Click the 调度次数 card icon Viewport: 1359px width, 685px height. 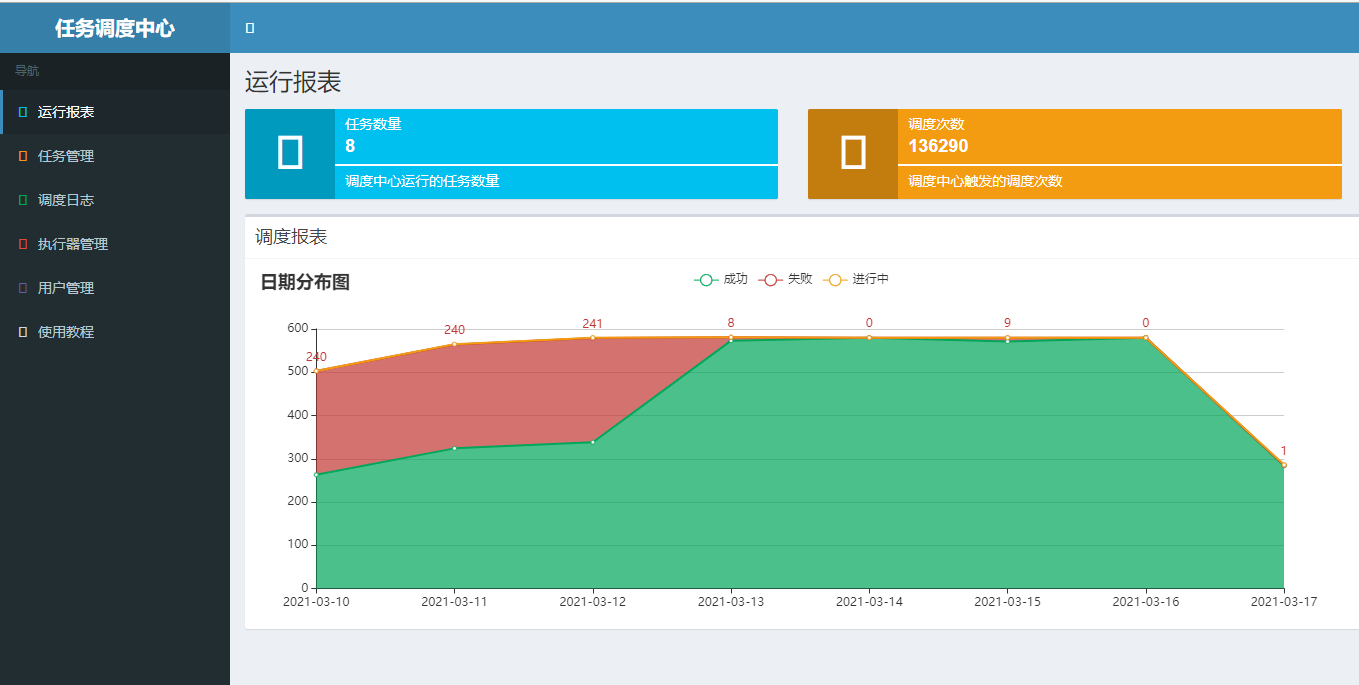click(x=853, y=153)
